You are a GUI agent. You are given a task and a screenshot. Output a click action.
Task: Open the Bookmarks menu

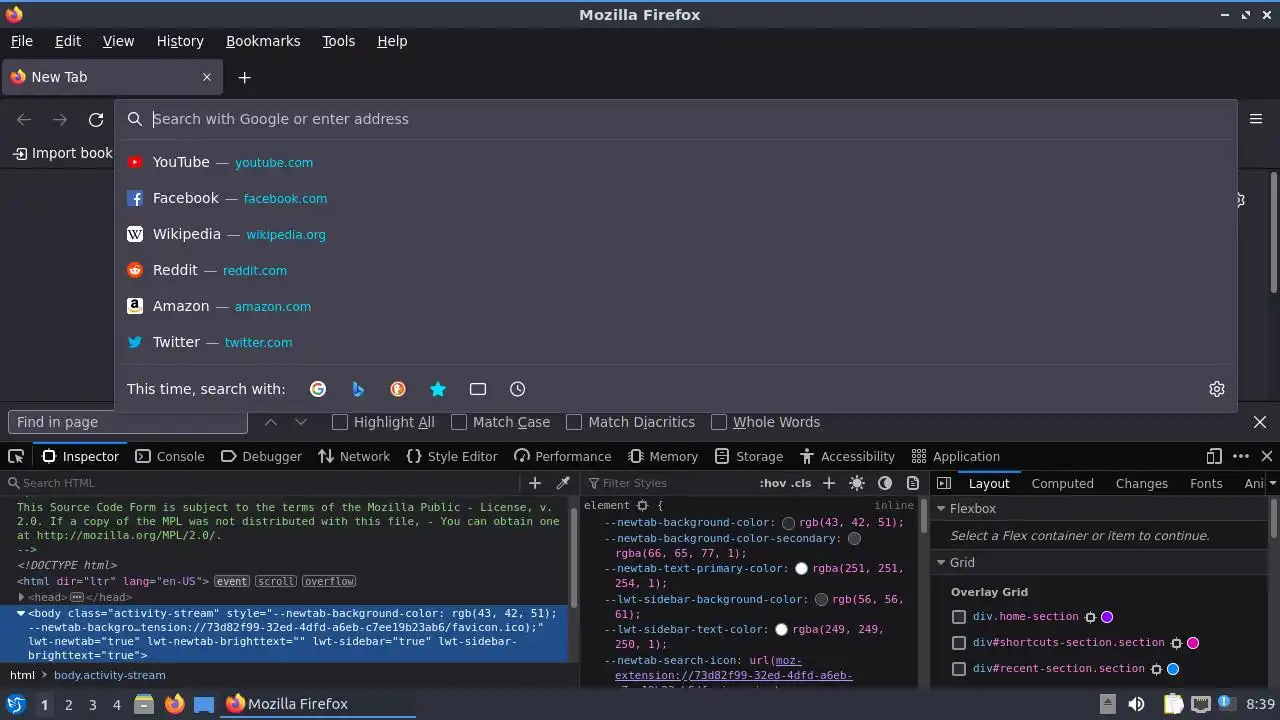point(263,41)
